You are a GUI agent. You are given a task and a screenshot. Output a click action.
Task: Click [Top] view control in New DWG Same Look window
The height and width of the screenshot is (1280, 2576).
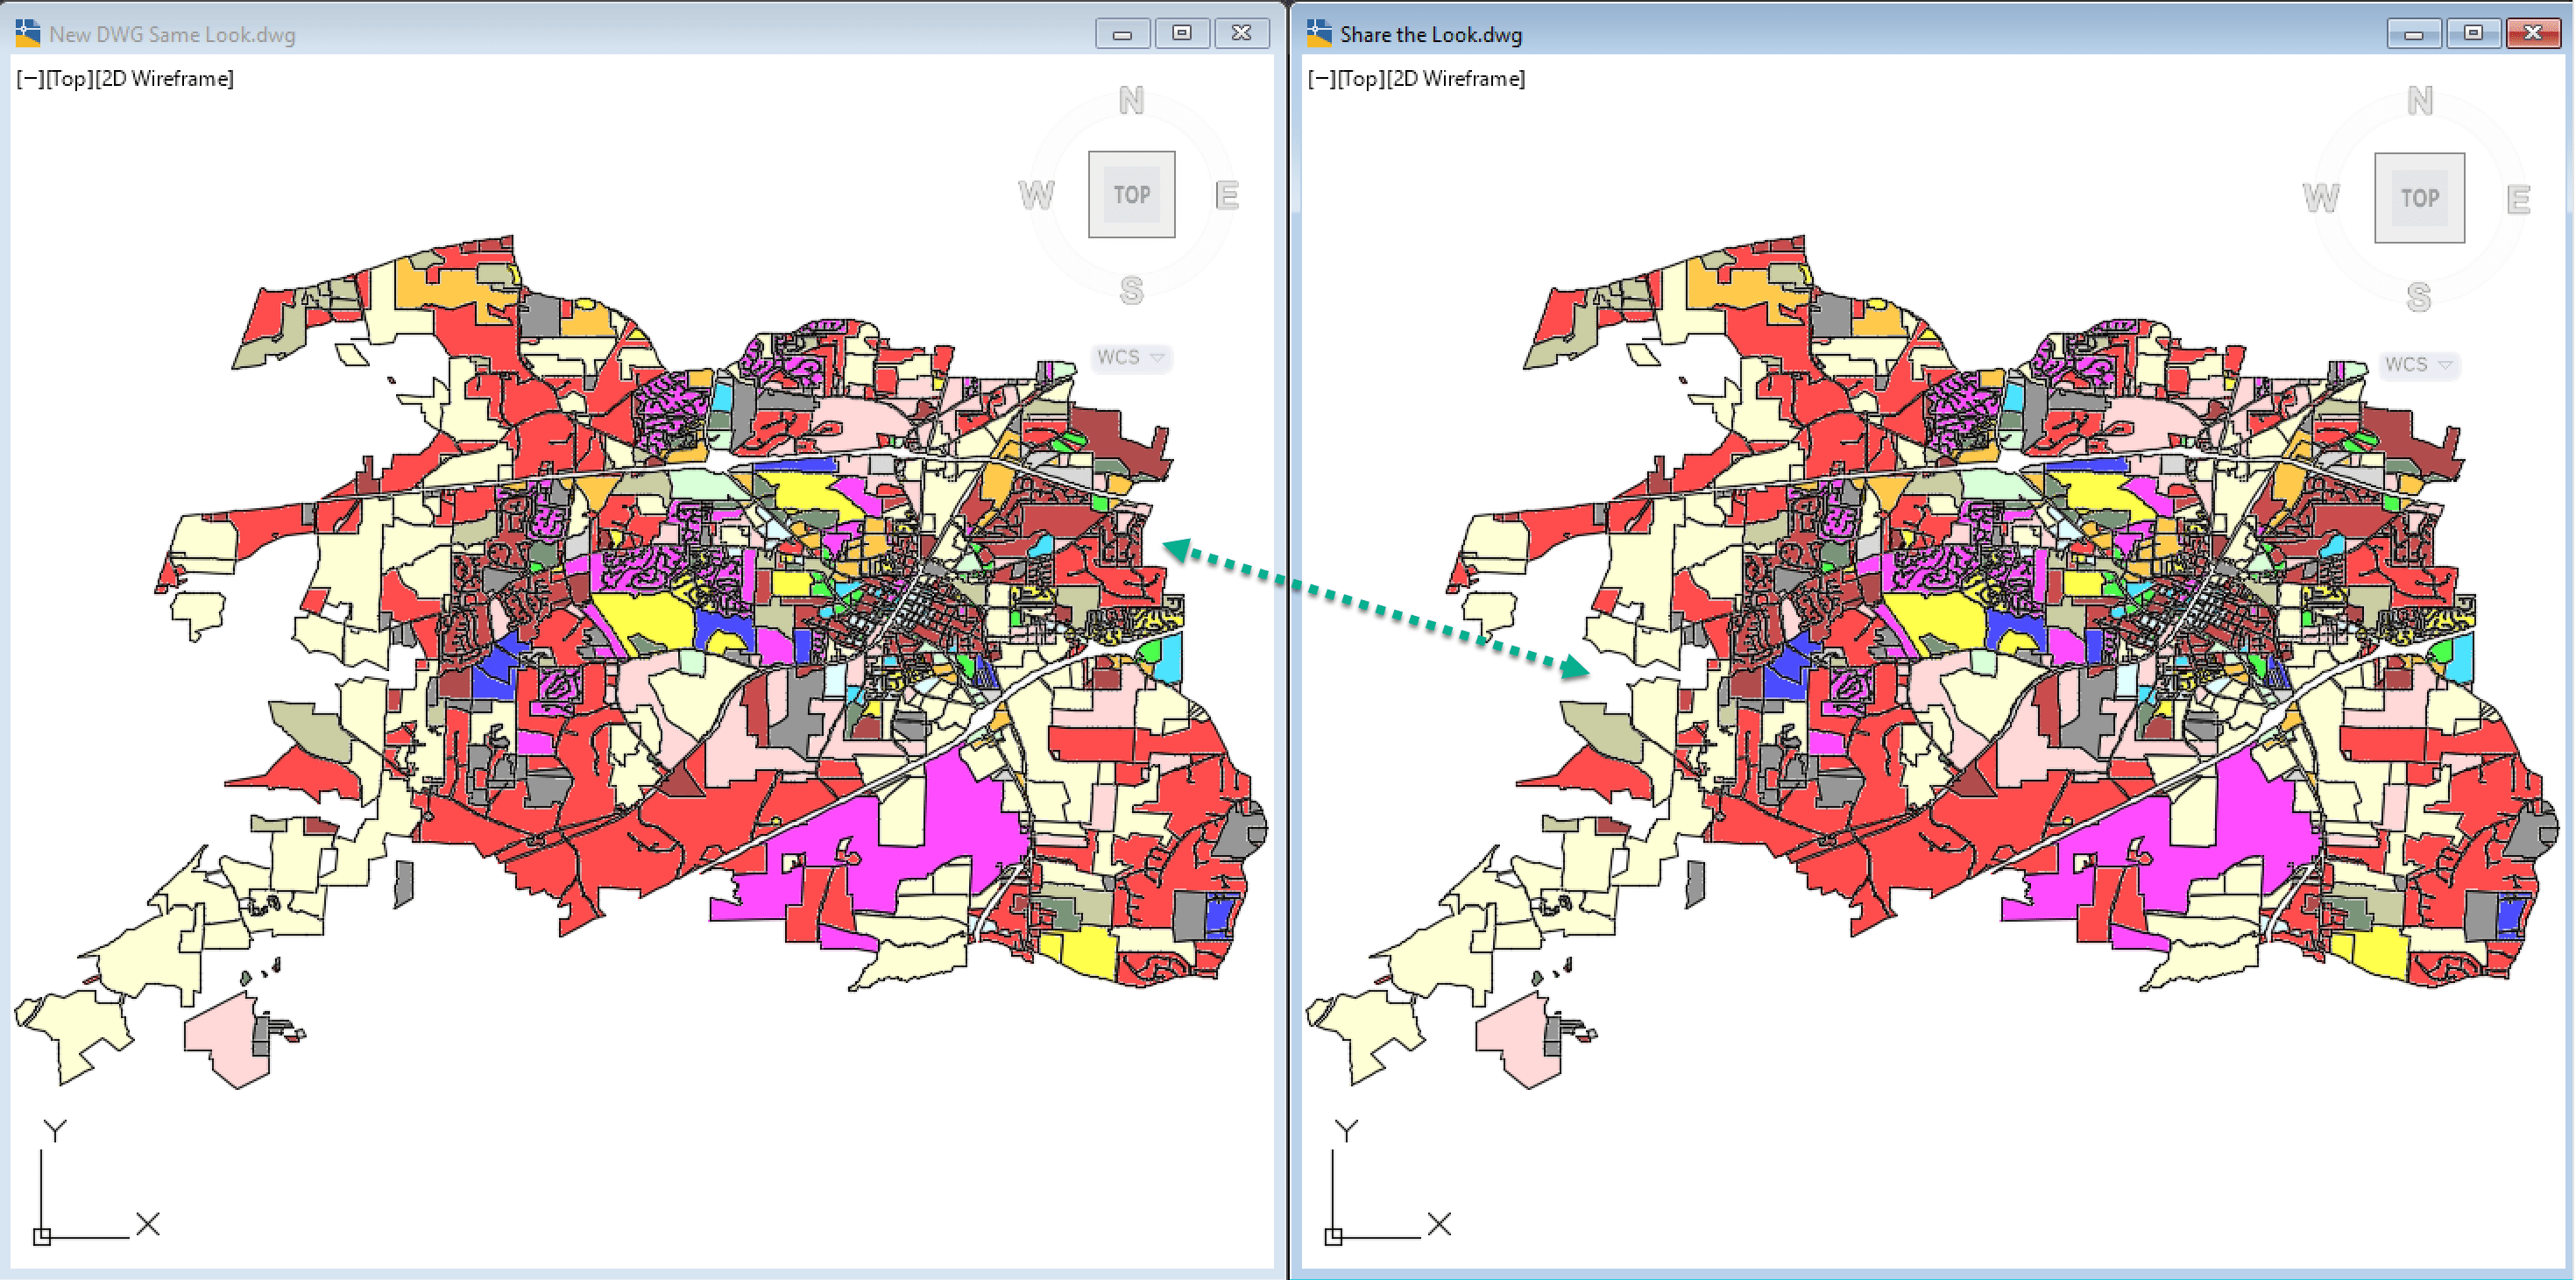pos(70,78)
